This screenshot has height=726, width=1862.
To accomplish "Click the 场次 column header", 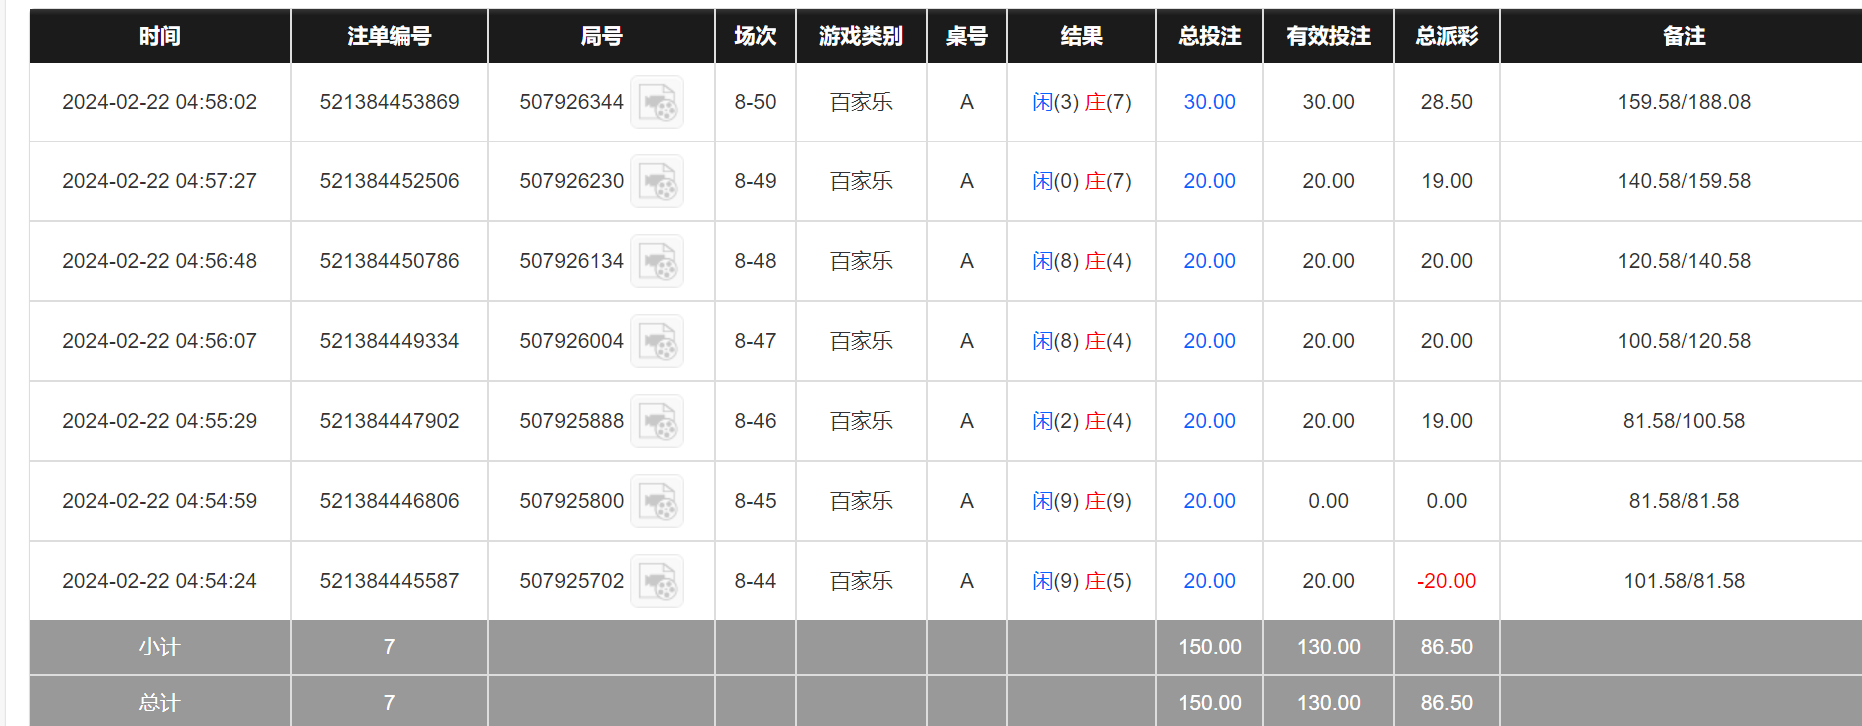I will tap(755, 36).
